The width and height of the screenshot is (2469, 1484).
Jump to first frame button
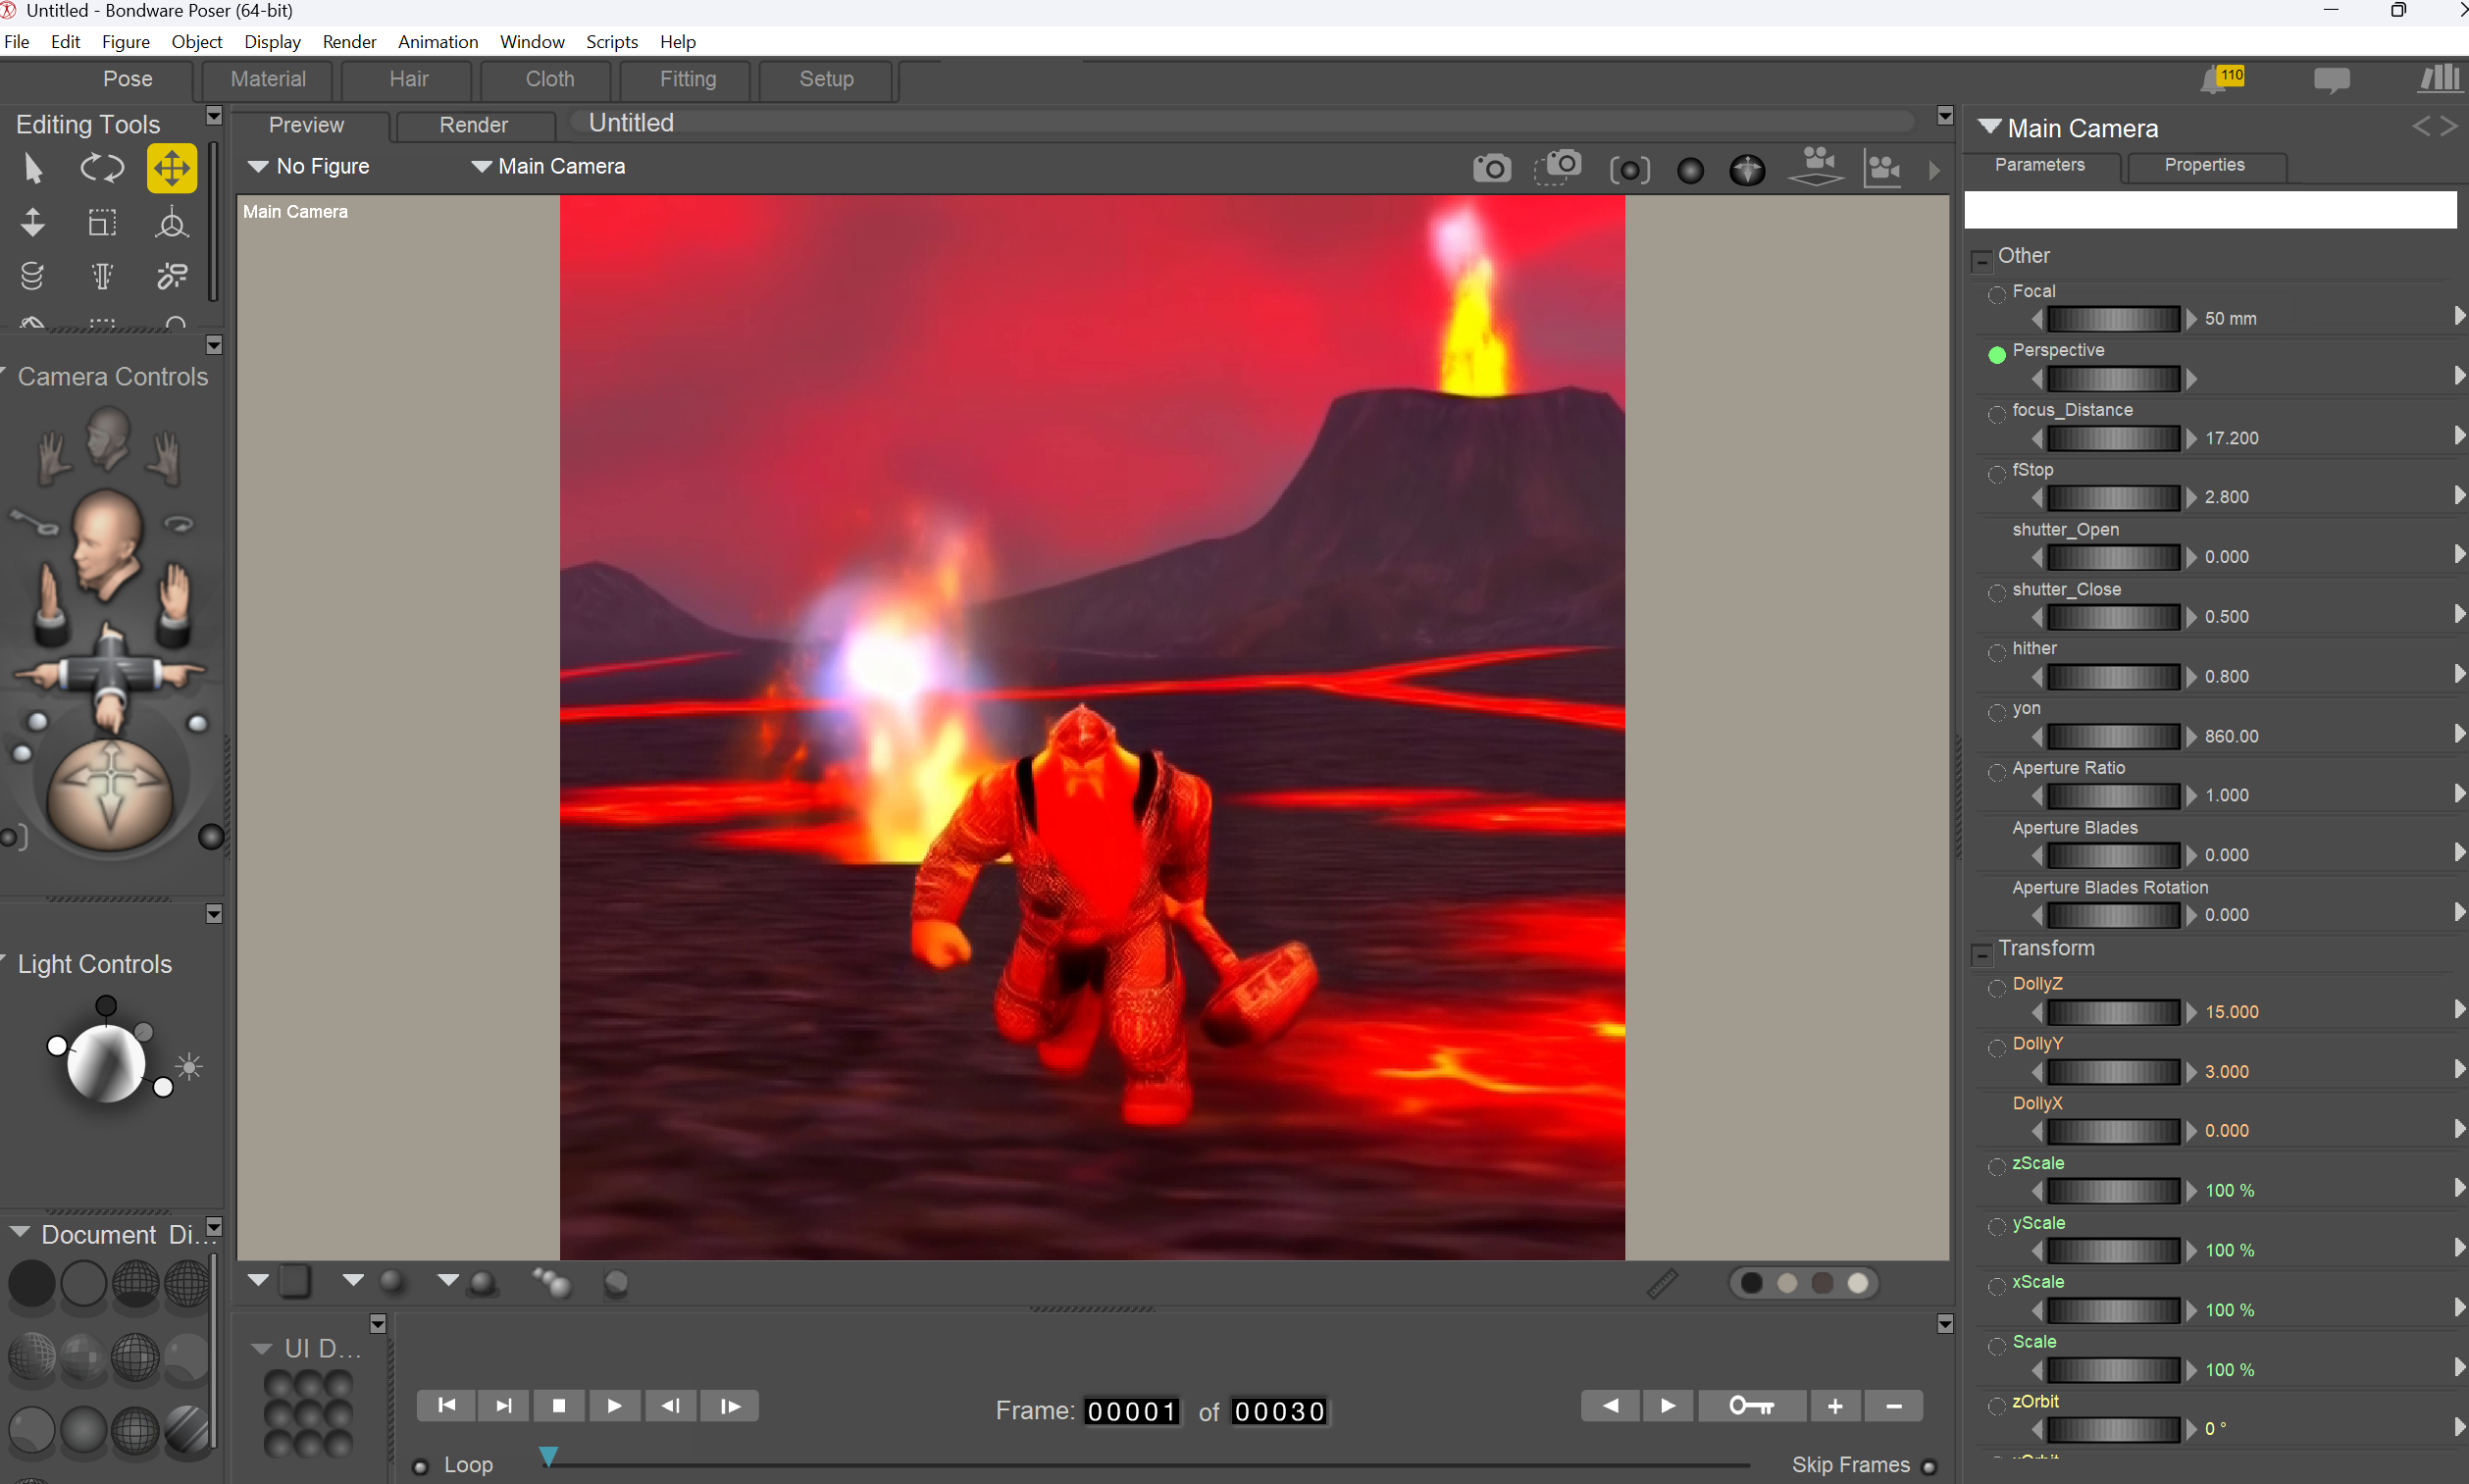pyautogui.click(x=447, y=1406)
